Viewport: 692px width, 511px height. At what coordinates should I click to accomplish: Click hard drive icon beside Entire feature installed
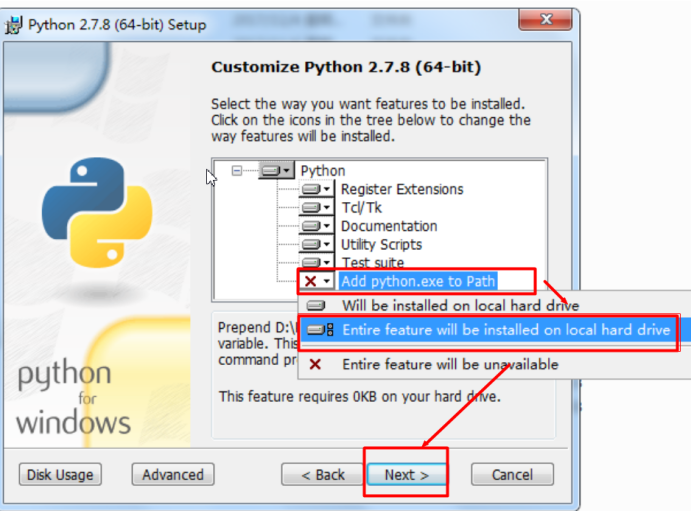click(x=320, y=330)
